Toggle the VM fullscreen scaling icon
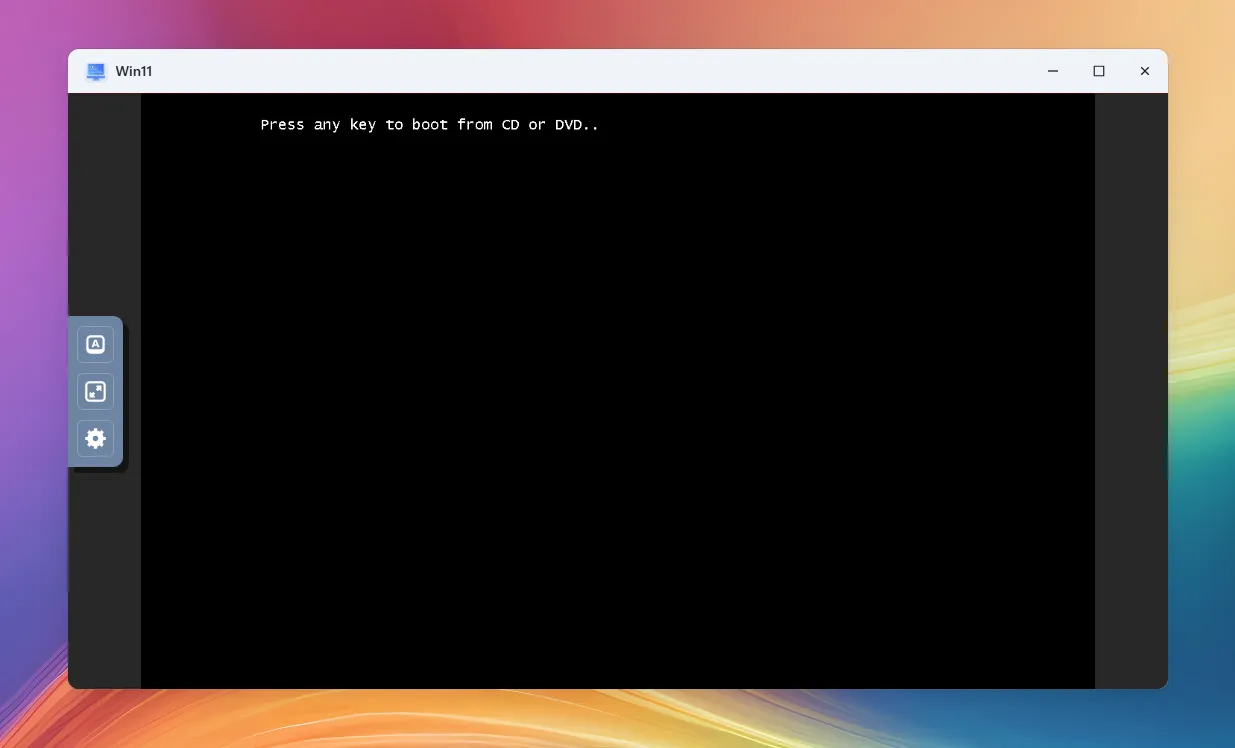The height and width of the screenshot is (748, 1235). tap(95, 391)
